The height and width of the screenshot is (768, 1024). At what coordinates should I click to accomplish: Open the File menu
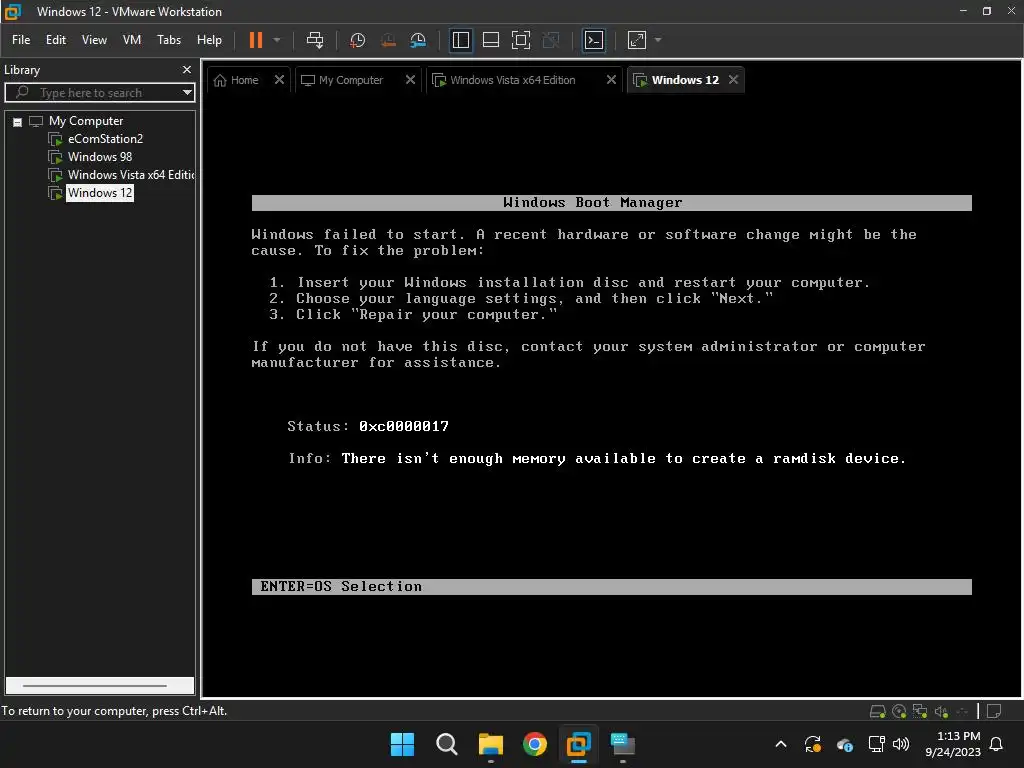click(x=21, y=40)
